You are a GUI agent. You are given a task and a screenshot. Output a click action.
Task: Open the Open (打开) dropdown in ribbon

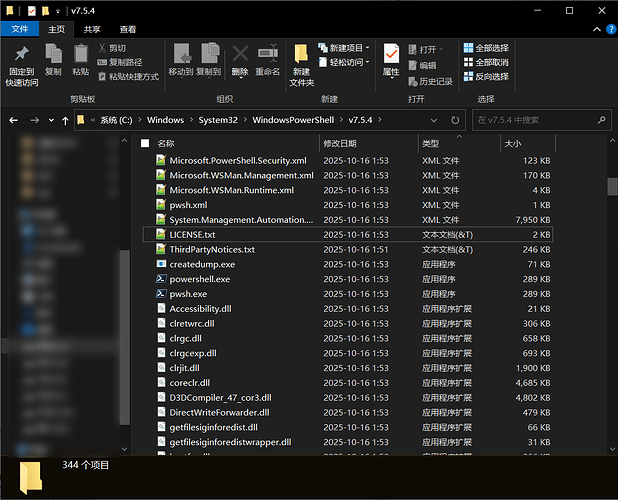click(x=426, y=50)
